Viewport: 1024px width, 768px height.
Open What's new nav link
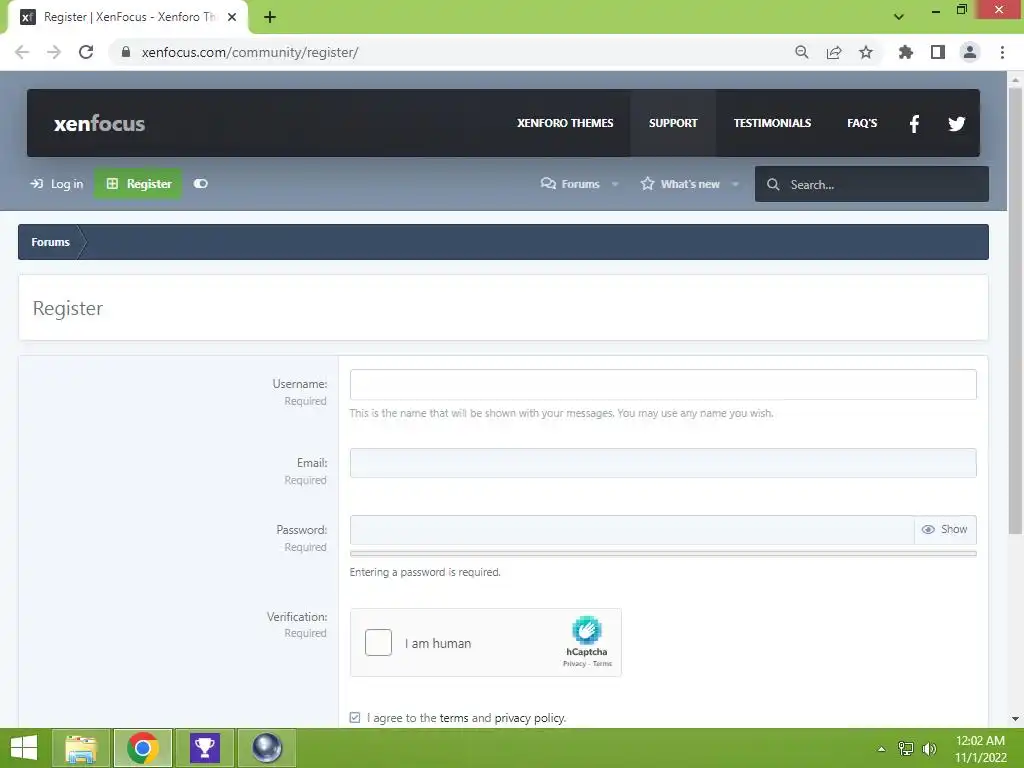click(680, 184)
